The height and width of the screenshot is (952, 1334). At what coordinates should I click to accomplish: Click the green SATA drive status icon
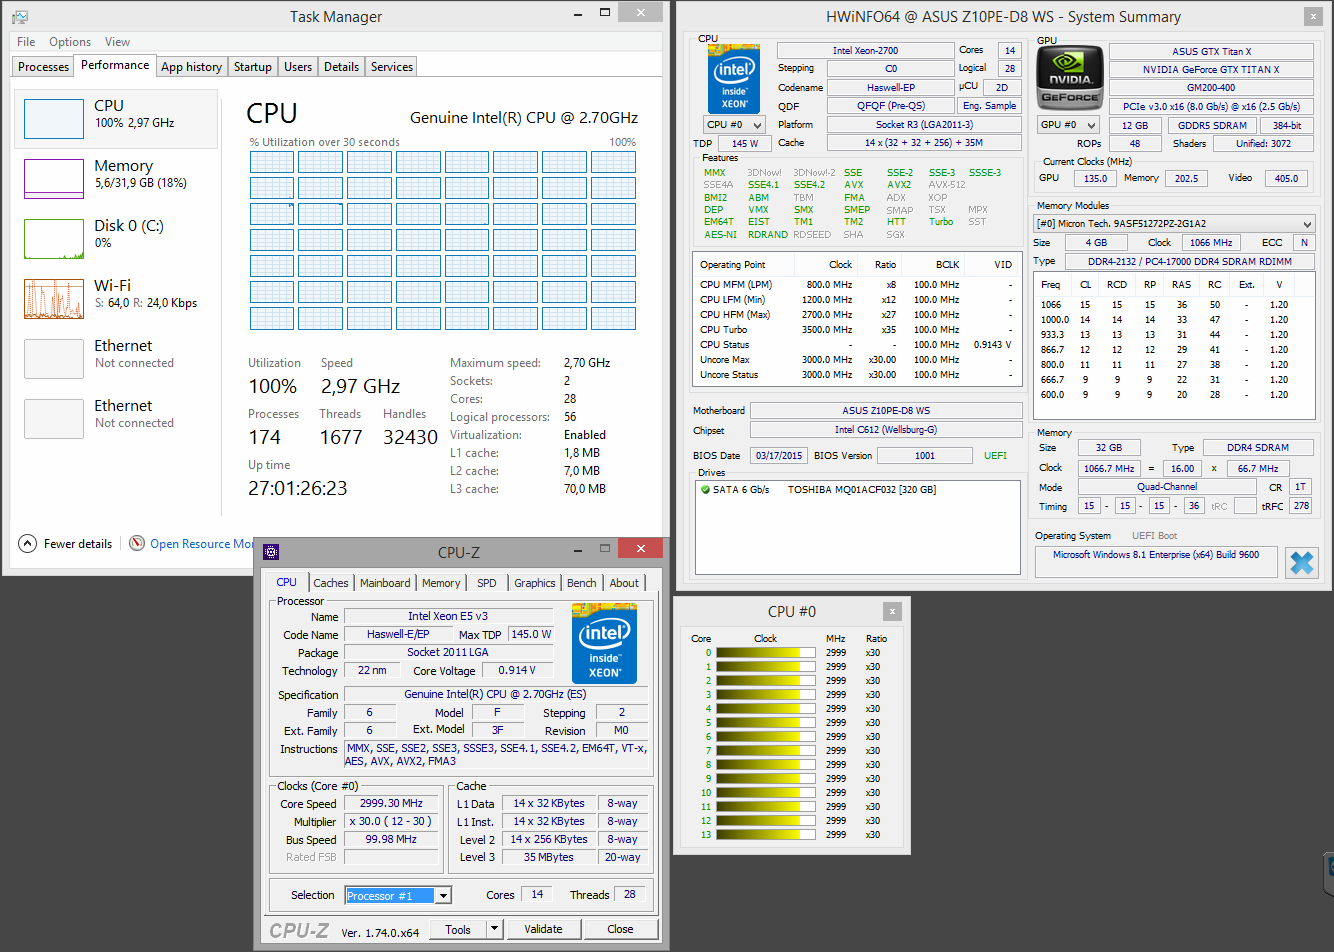coord(705,490)
